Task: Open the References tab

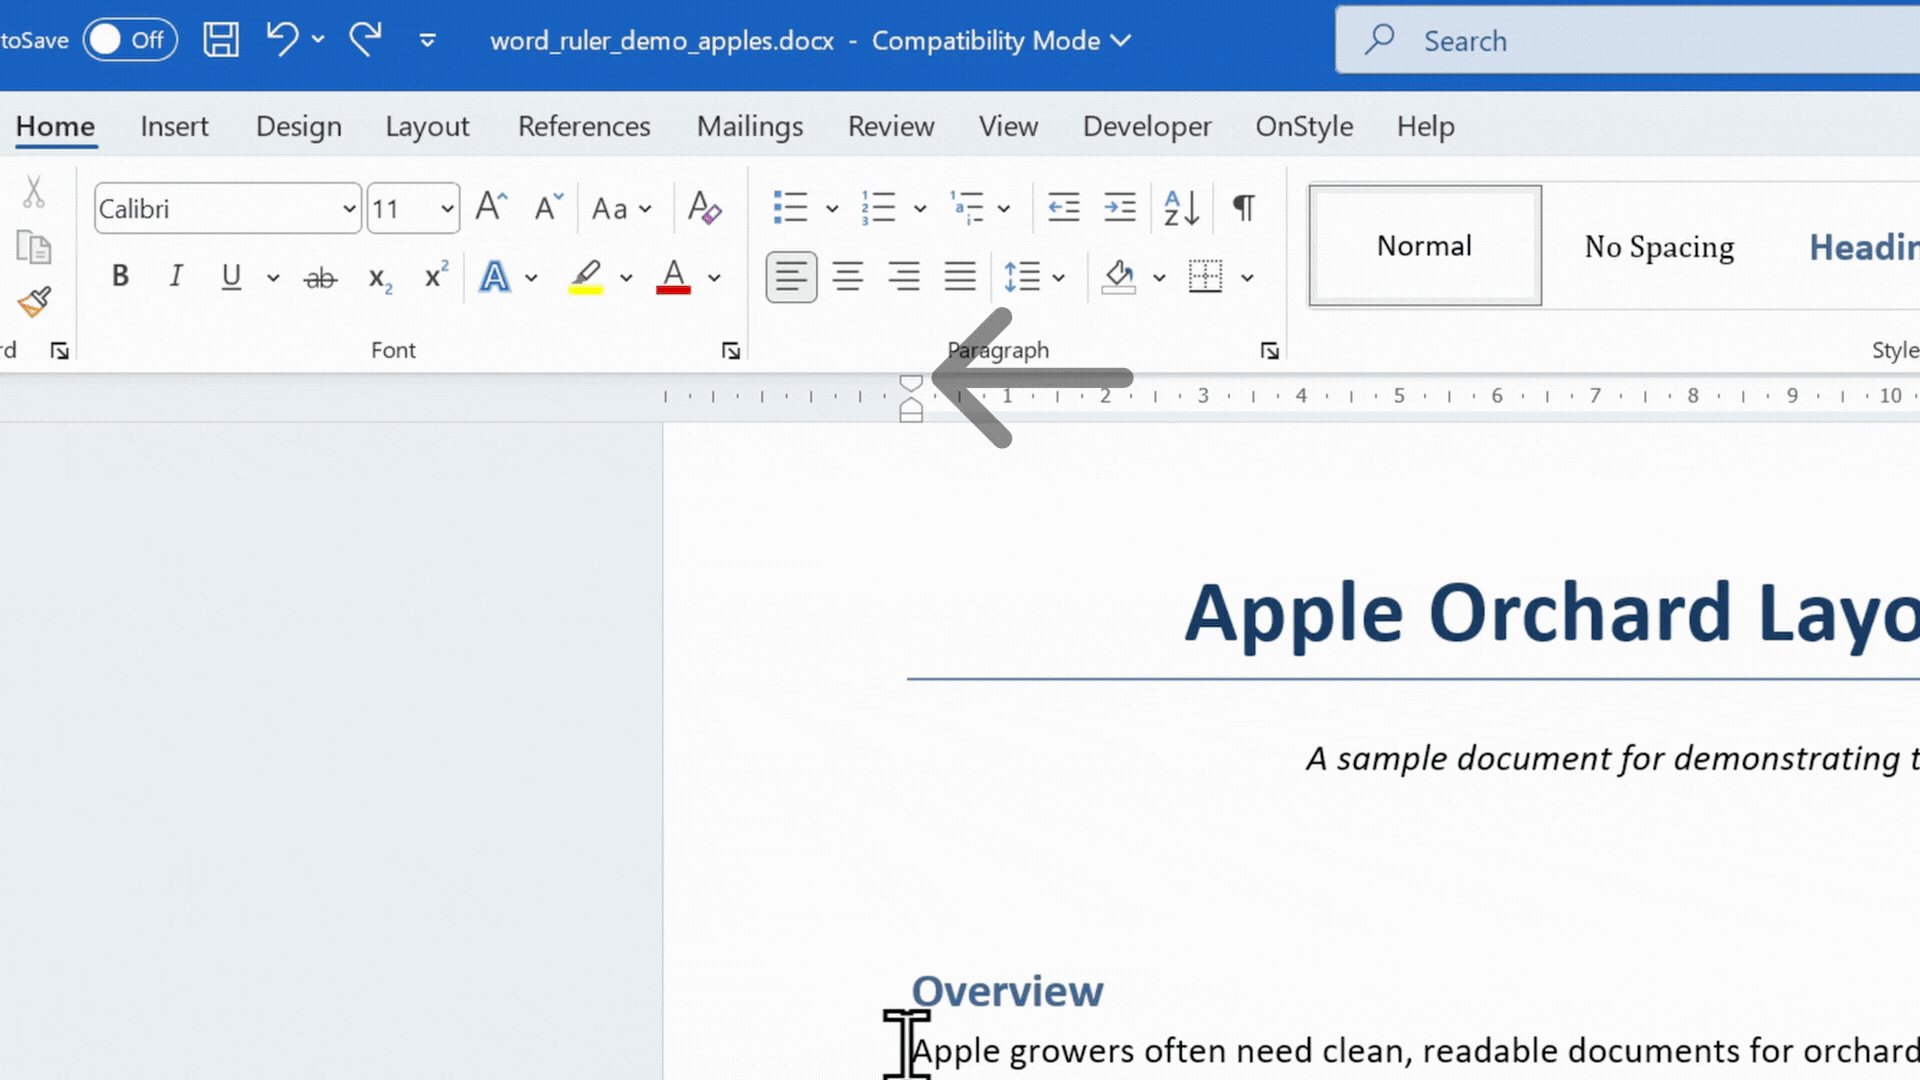Action: tap(584, 126)
